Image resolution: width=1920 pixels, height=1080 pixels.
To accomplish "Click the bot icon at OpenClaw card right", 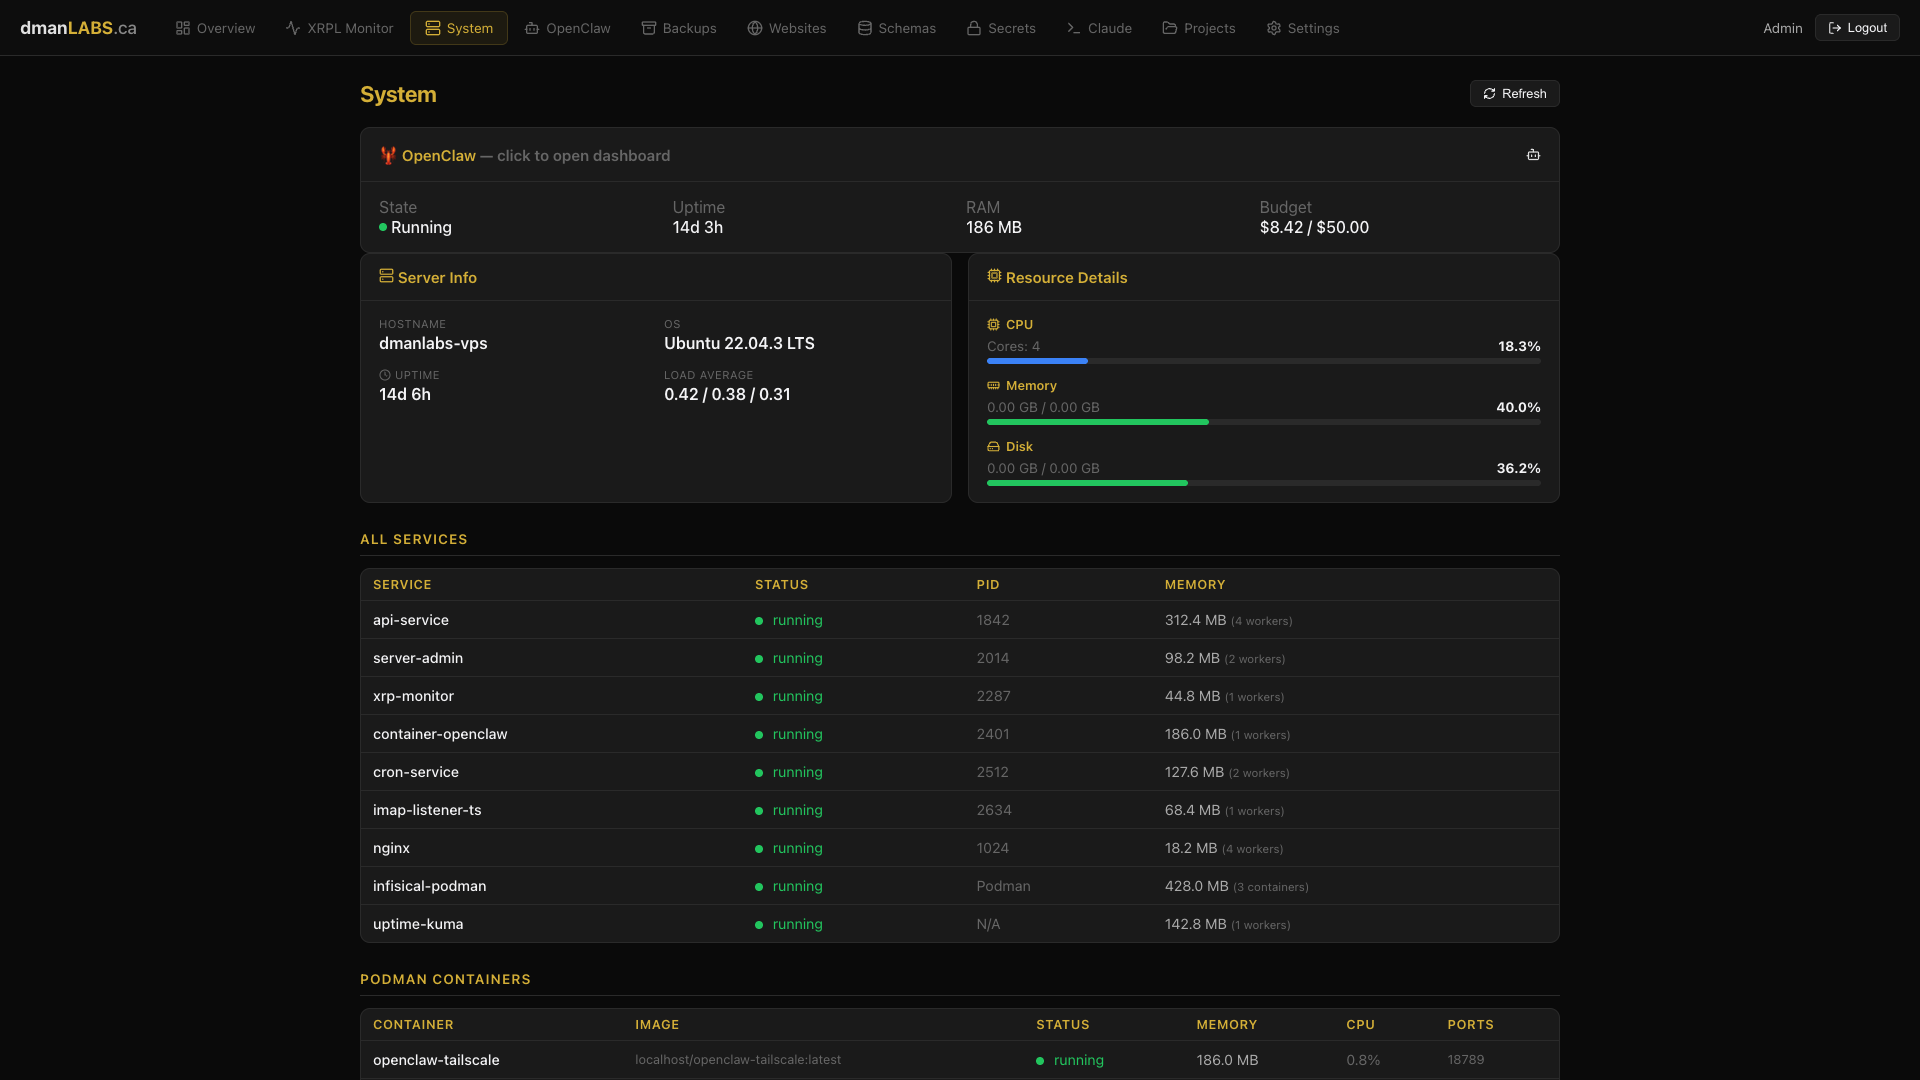I will click(1533, 155).
